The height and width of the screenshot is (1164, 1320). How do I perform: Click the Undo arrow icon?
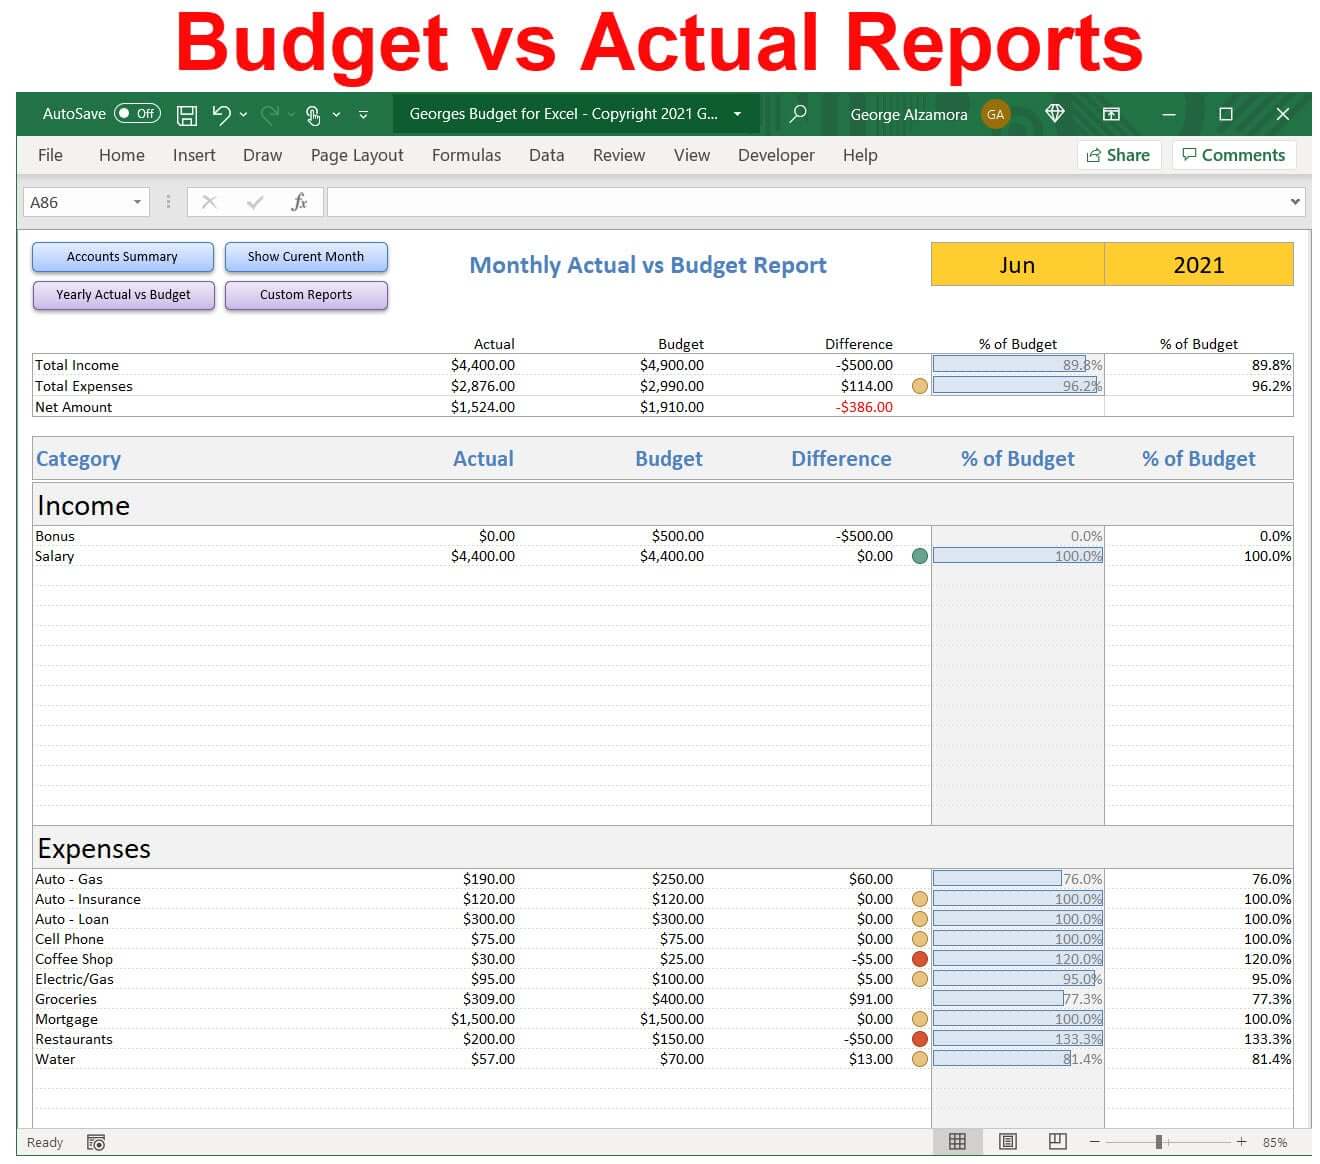(221, 115)
